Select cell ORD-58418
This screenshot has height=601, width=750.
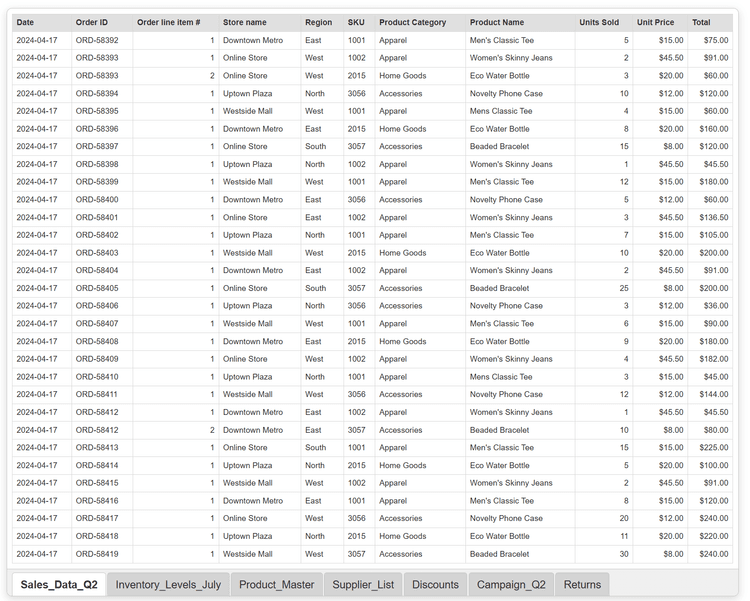(x=102, y=536)
